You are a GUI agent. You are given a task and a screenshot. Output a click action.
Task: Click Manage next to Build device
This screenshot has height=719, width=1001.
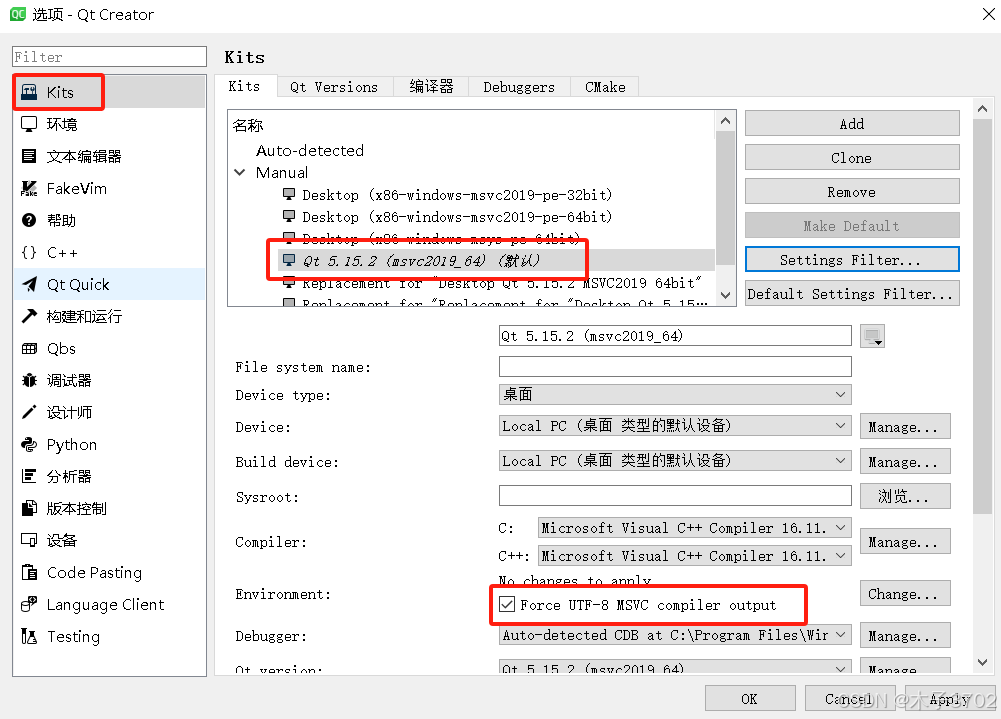click(905, 462)
